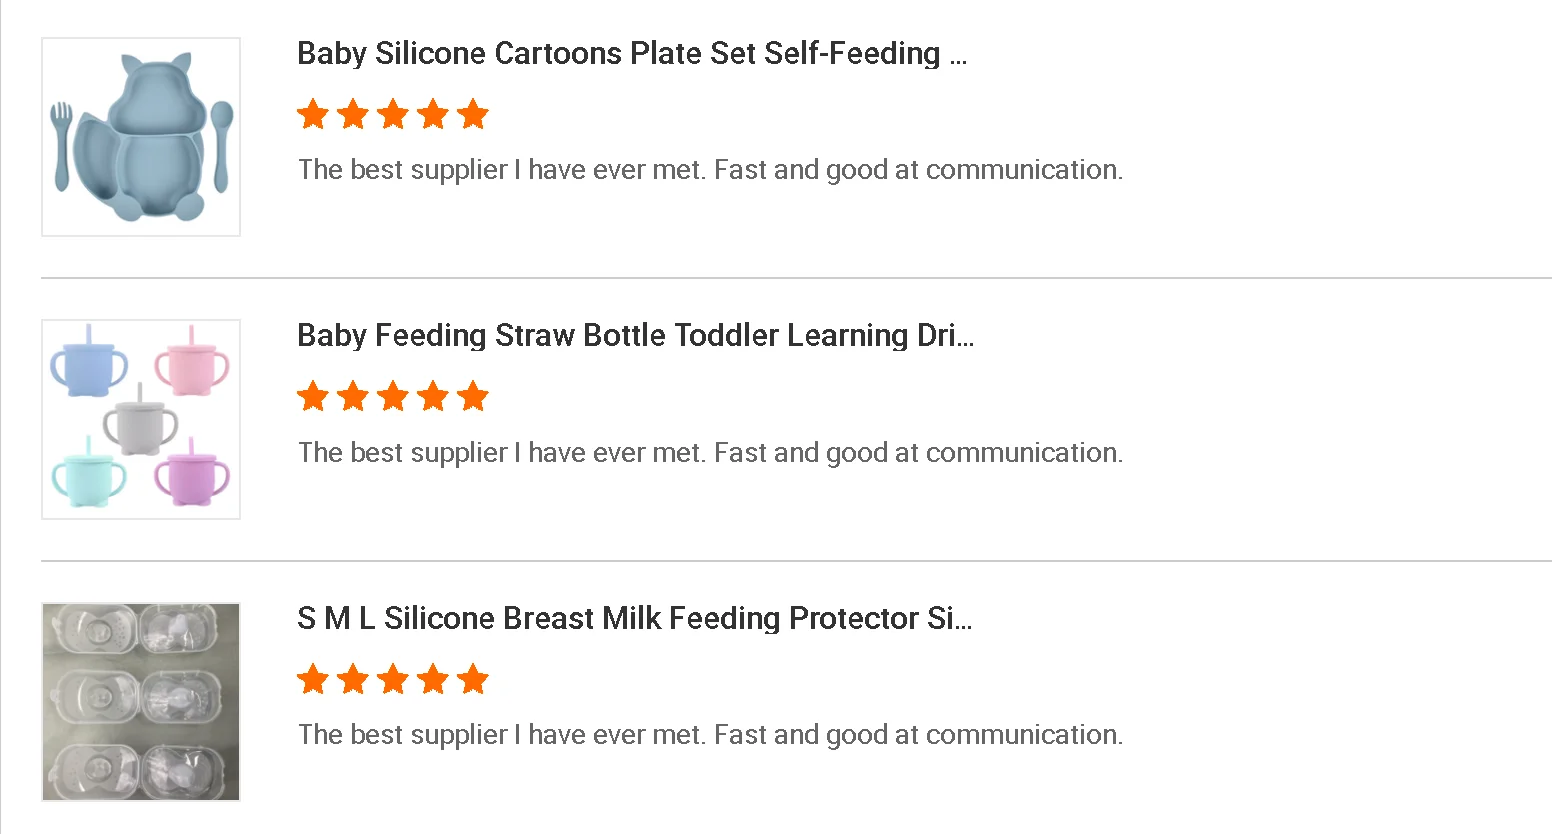Select review text under Breast Milk Protector rating

coord(710,735)
